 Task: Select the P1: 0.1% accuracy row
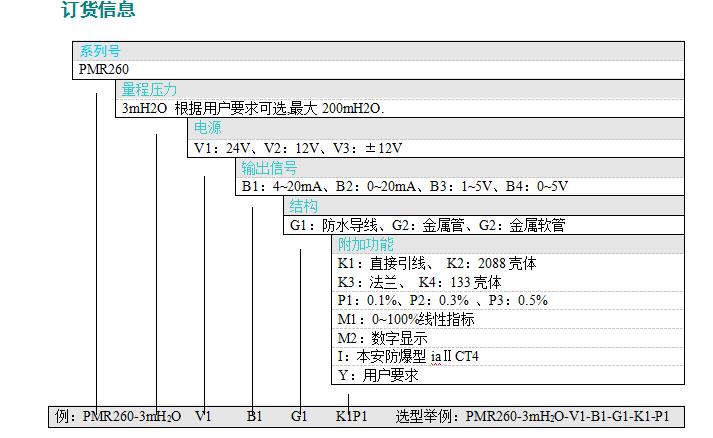(x=442, y=301)
